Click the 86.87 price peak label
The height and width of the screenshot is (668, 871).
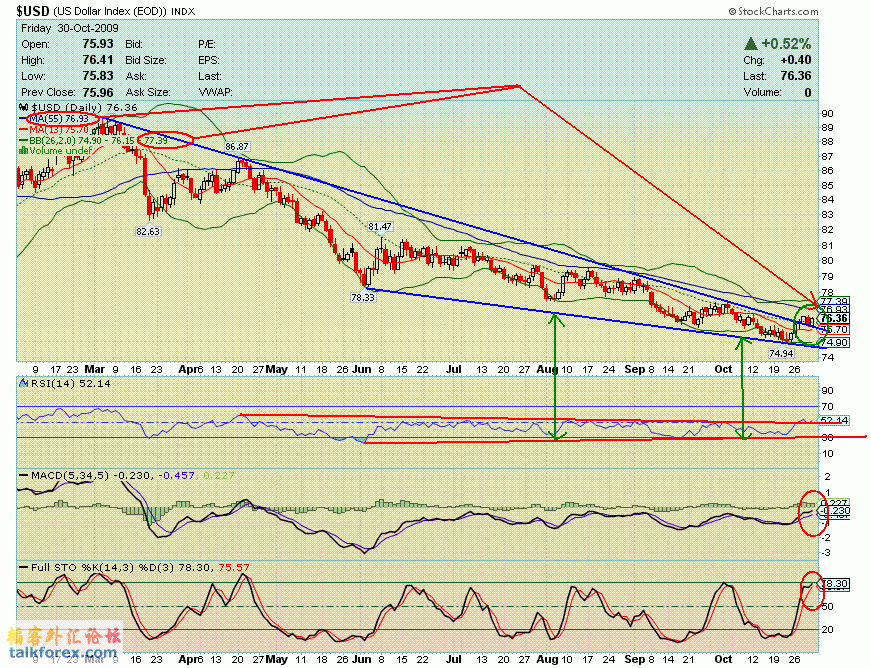pyautogui.click(x=237, y=147)
